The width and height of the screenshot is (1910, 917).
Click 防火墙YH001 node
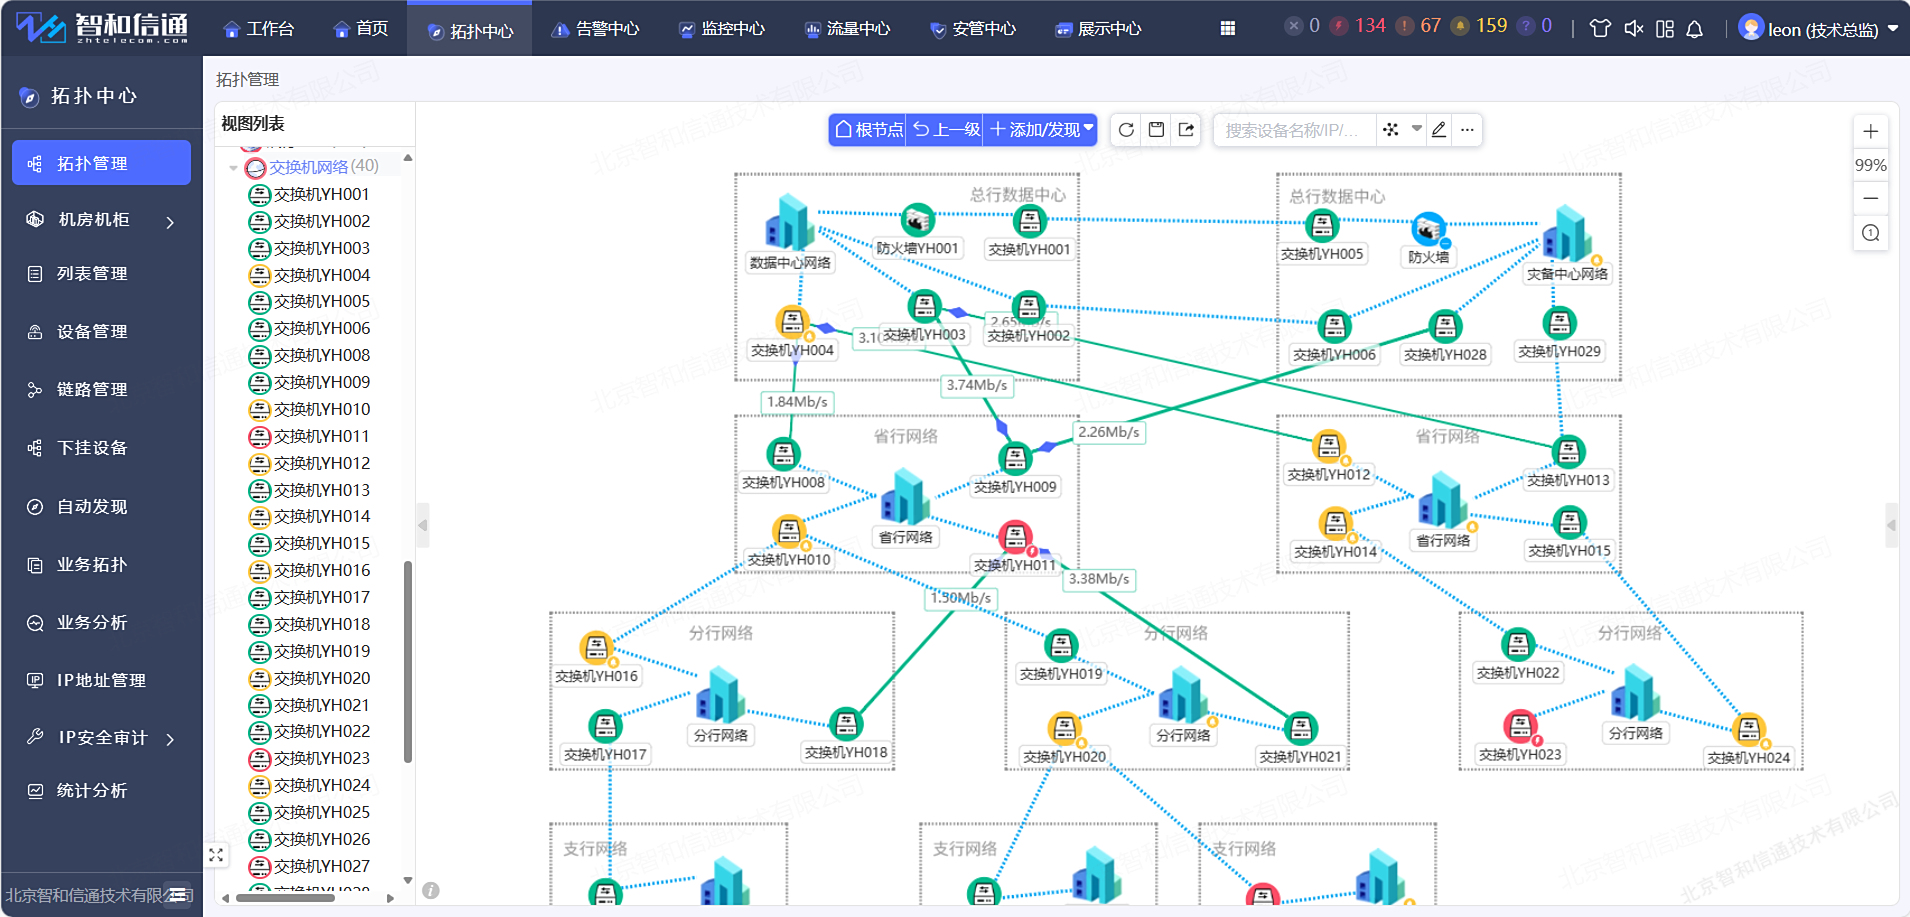click(917, 219)
